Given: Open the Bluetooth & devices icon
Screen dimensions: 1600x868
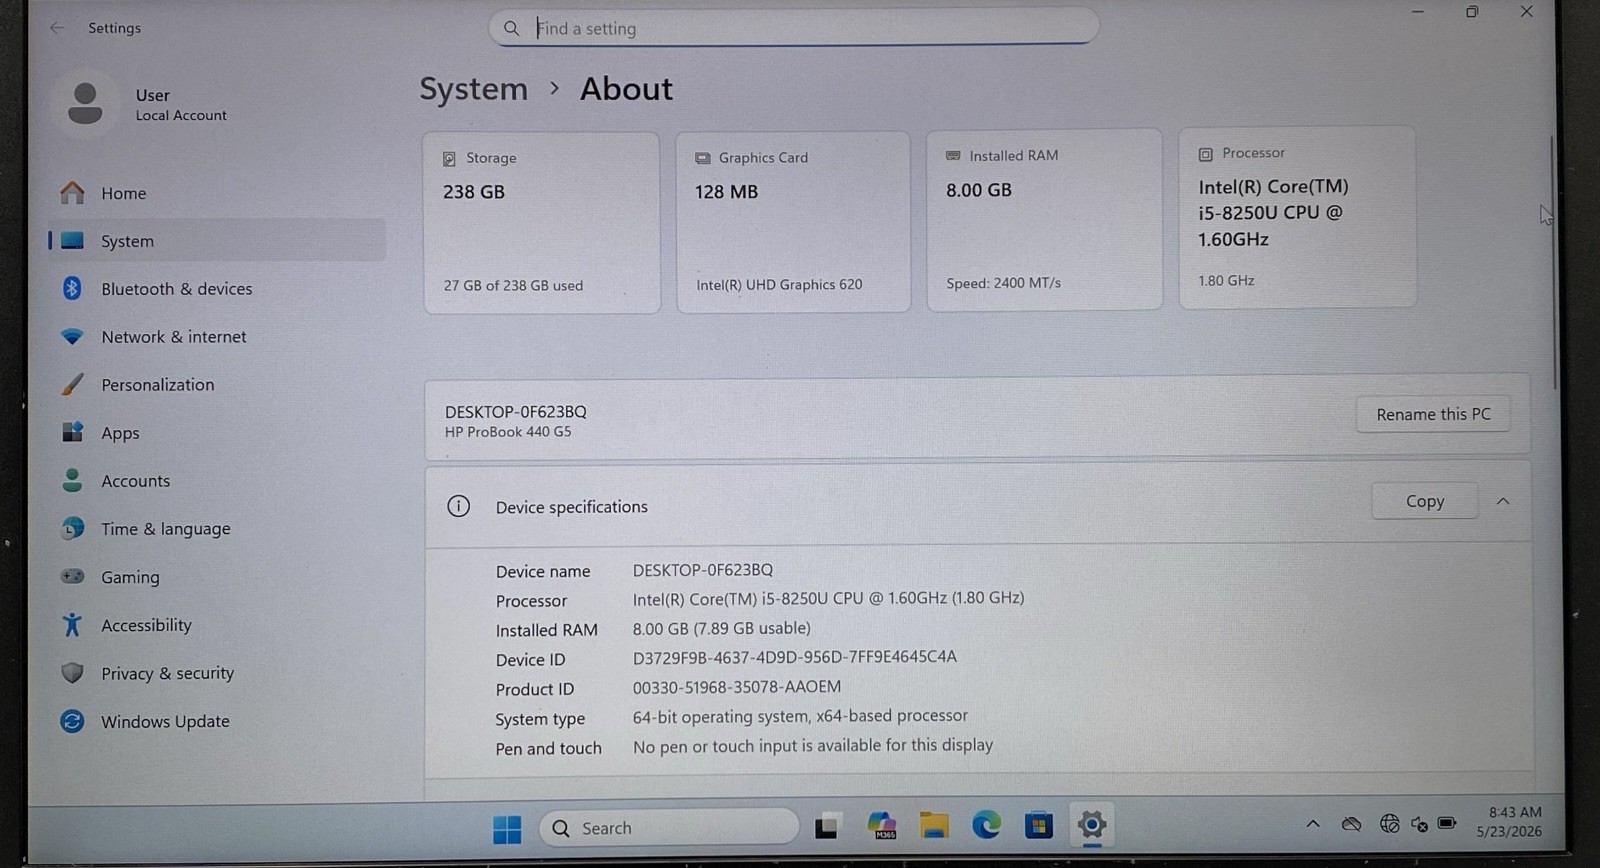Looking at the screenshot, I should [72, 288].
